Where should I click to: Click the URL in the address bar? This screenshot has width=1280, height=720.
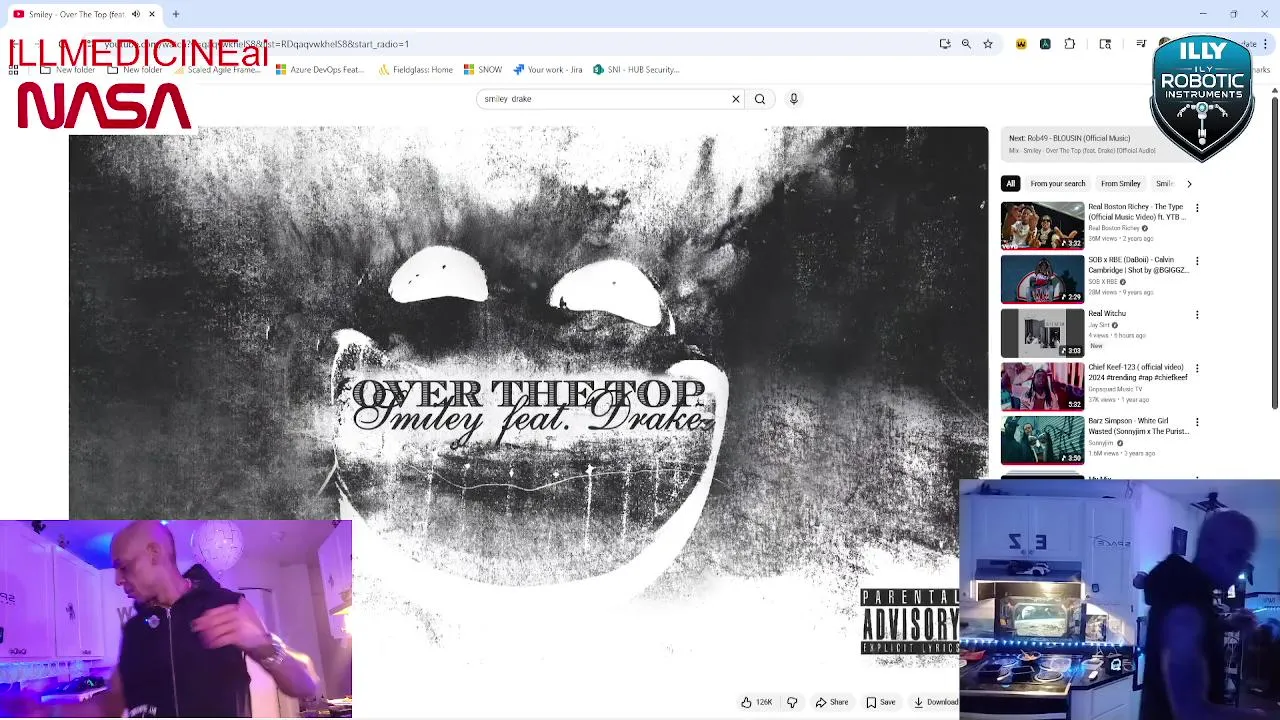256,44
